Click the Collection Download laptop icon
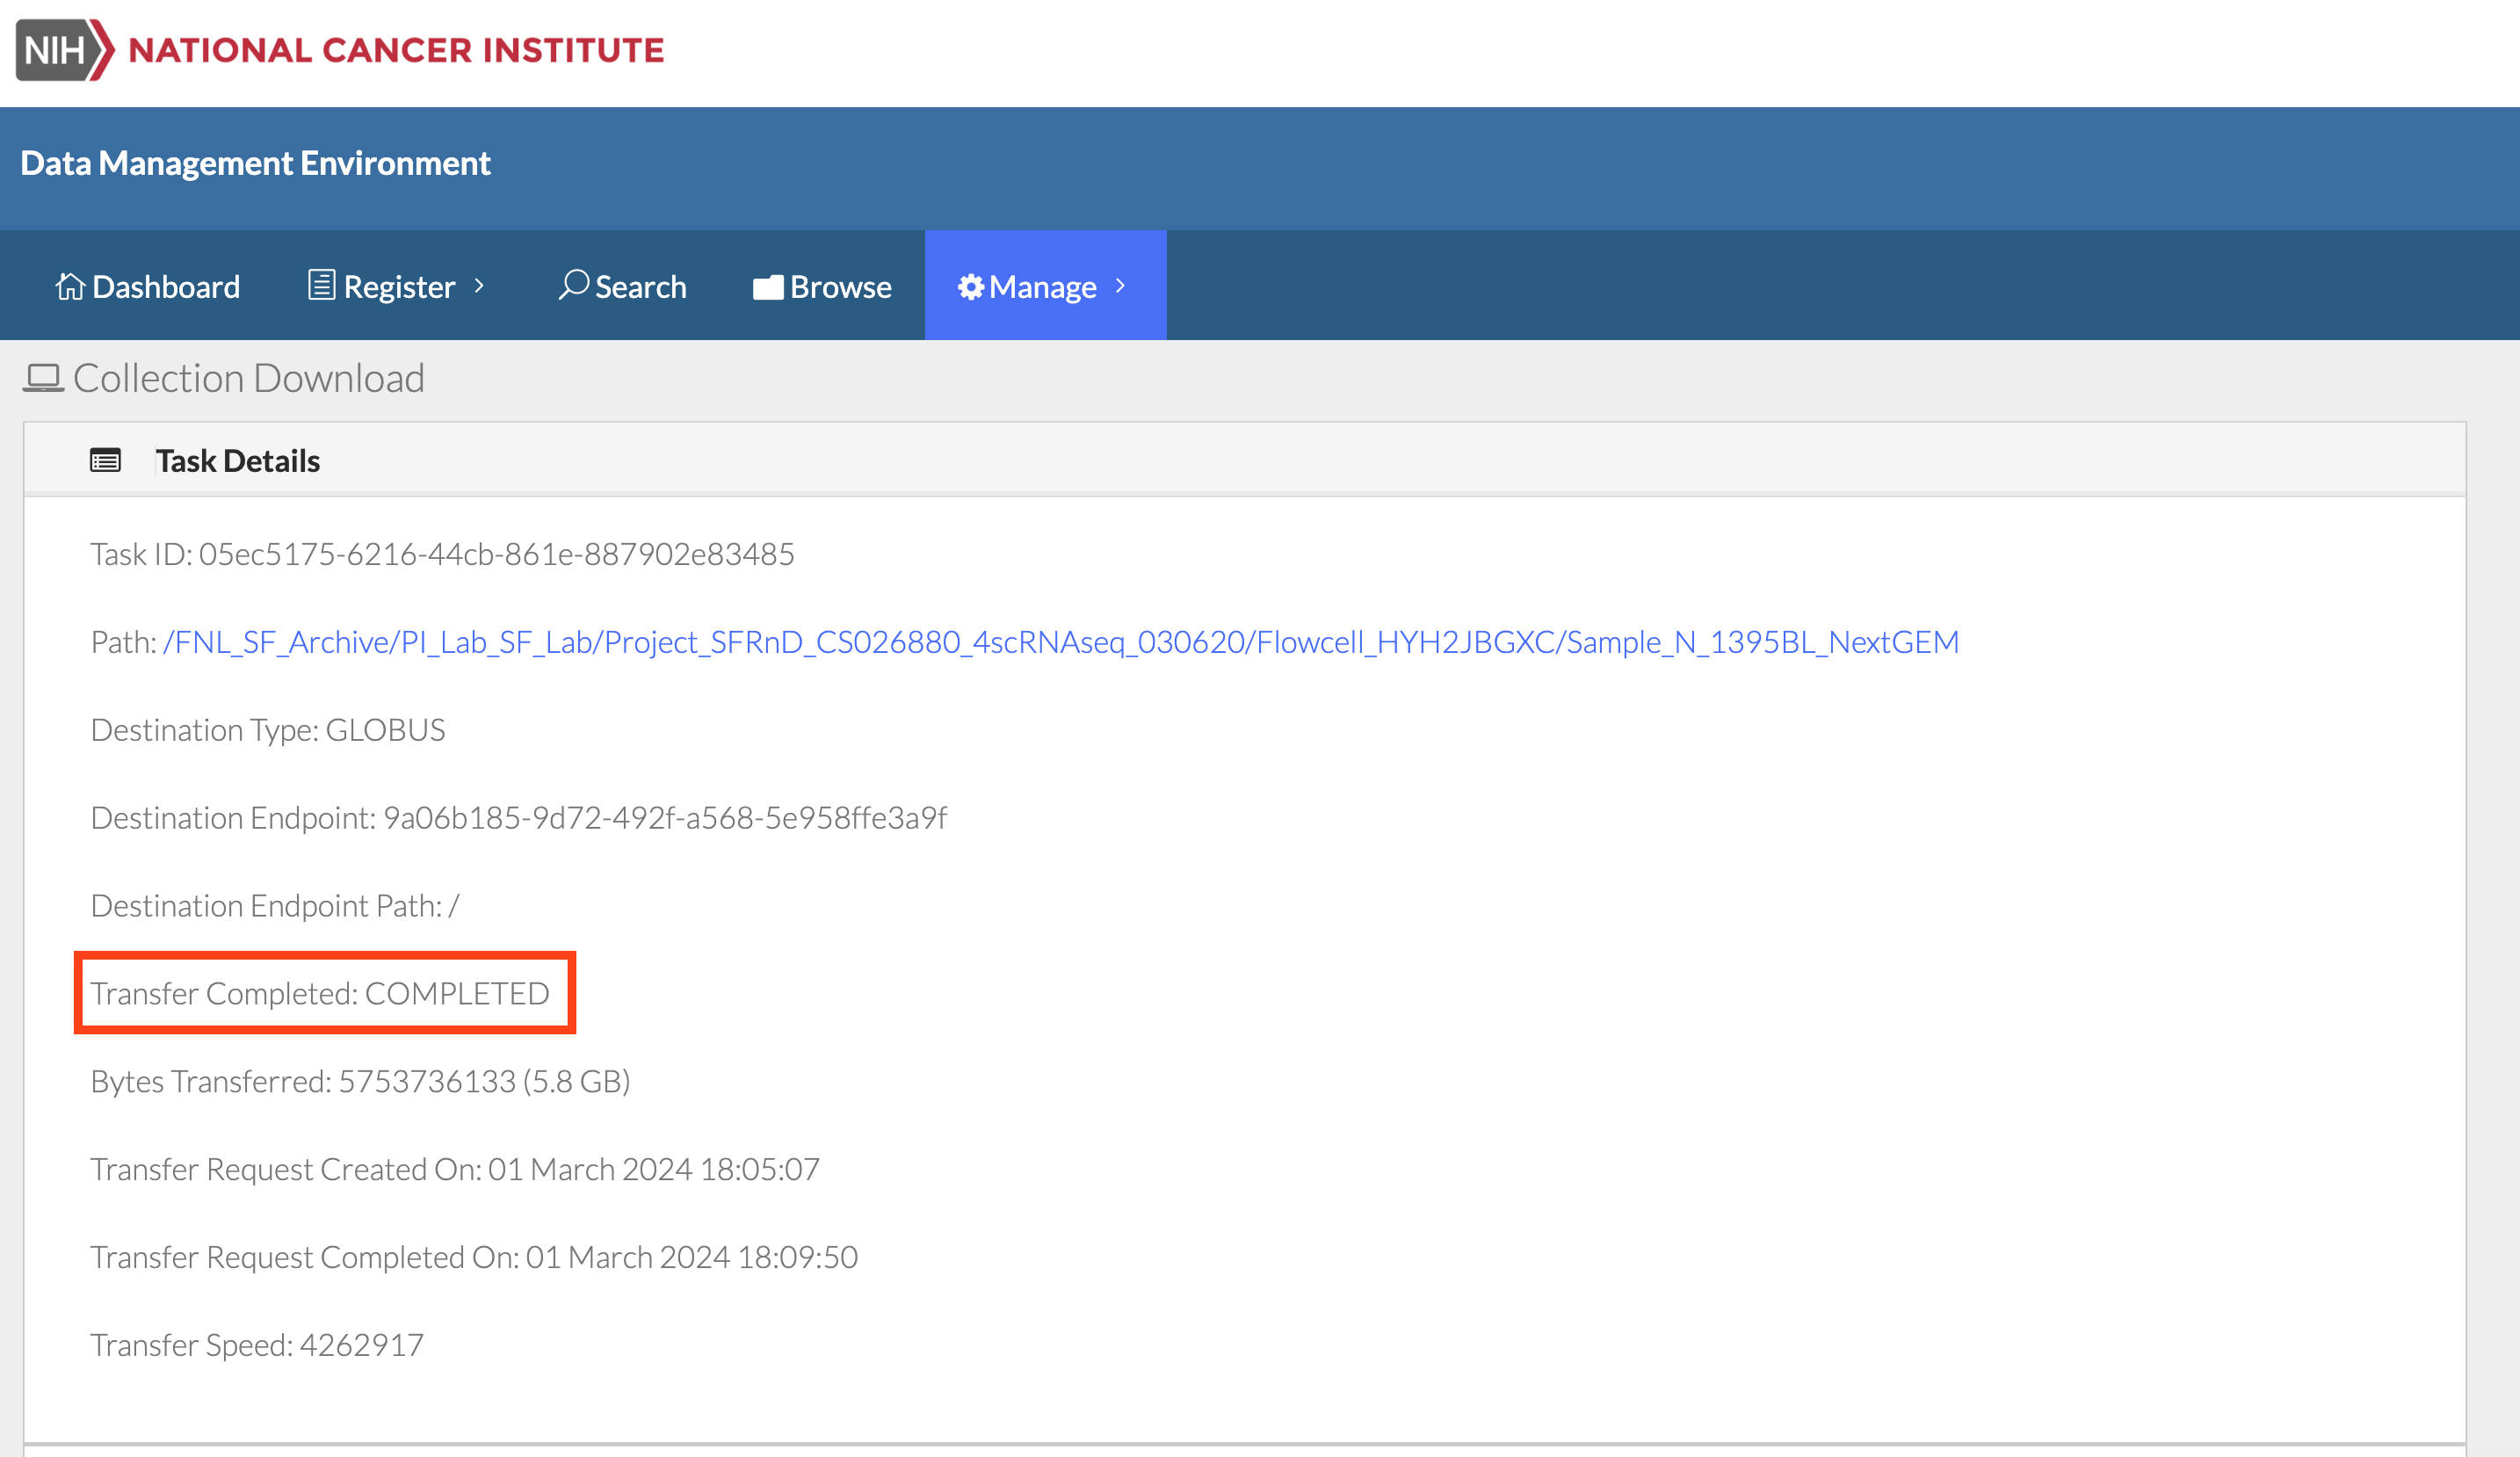 tap(43, 378)
